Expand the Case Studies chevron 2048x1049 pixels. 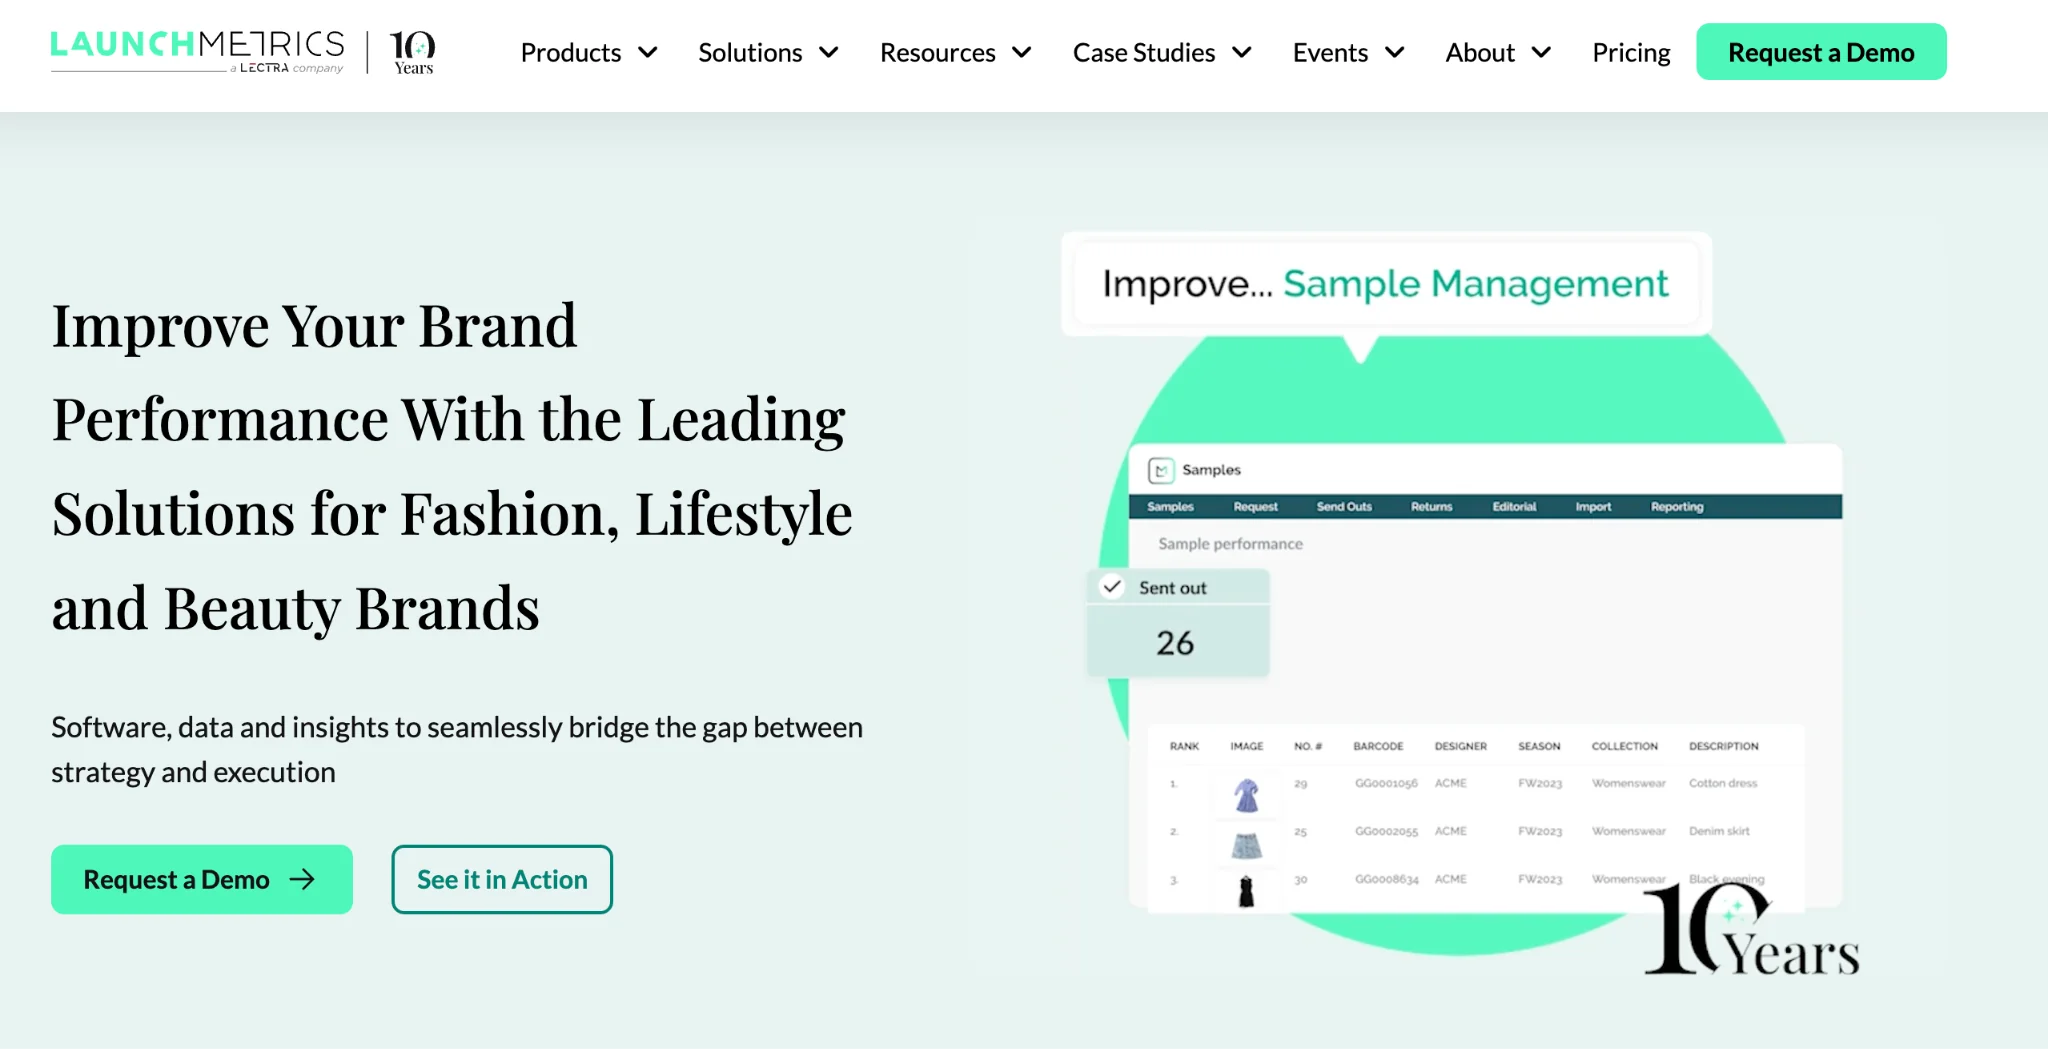[1242, 52]
